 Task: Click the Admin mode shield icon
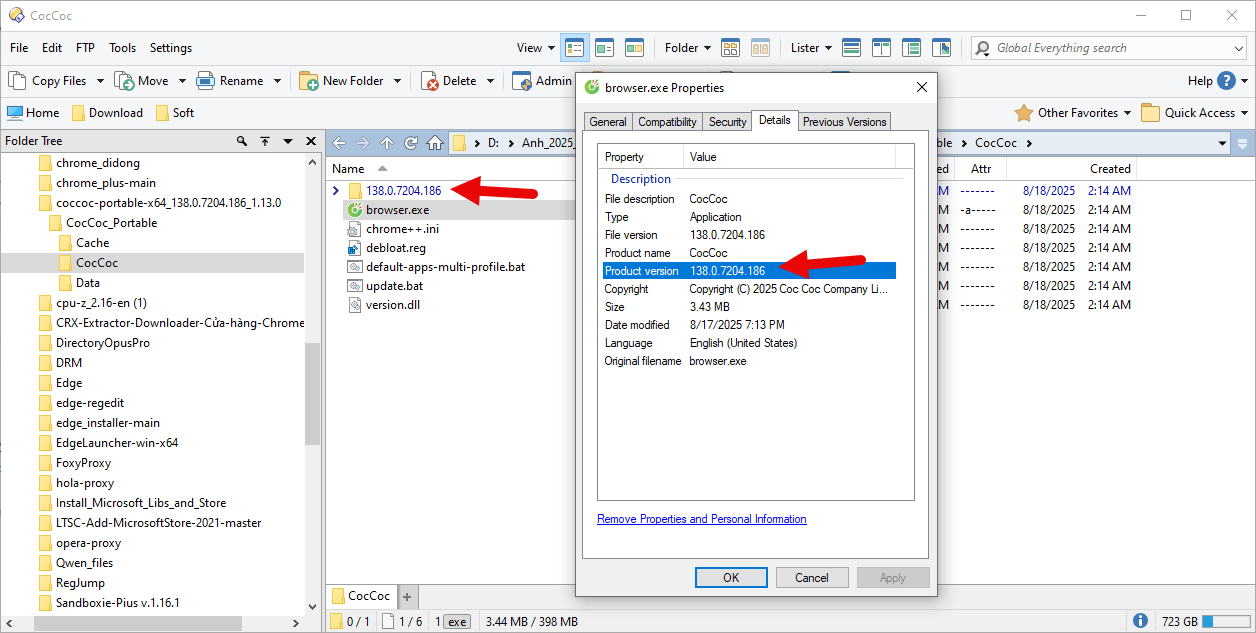point(521,80)
